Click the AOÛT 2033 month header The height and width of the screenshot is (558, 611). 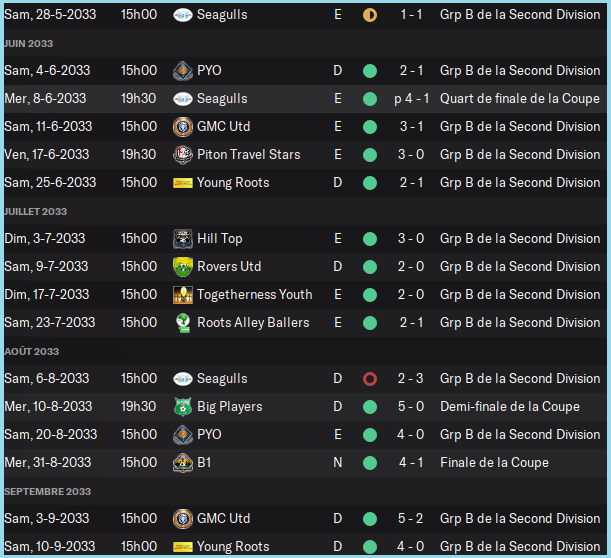click(x=32, y=352)
